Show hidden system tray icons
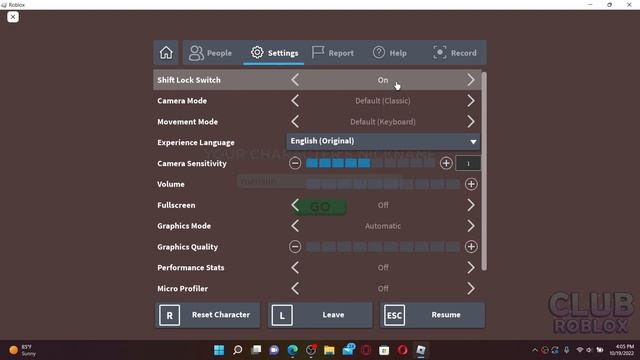This screenshot has width=640, height=360. click(x=534, y=350)
